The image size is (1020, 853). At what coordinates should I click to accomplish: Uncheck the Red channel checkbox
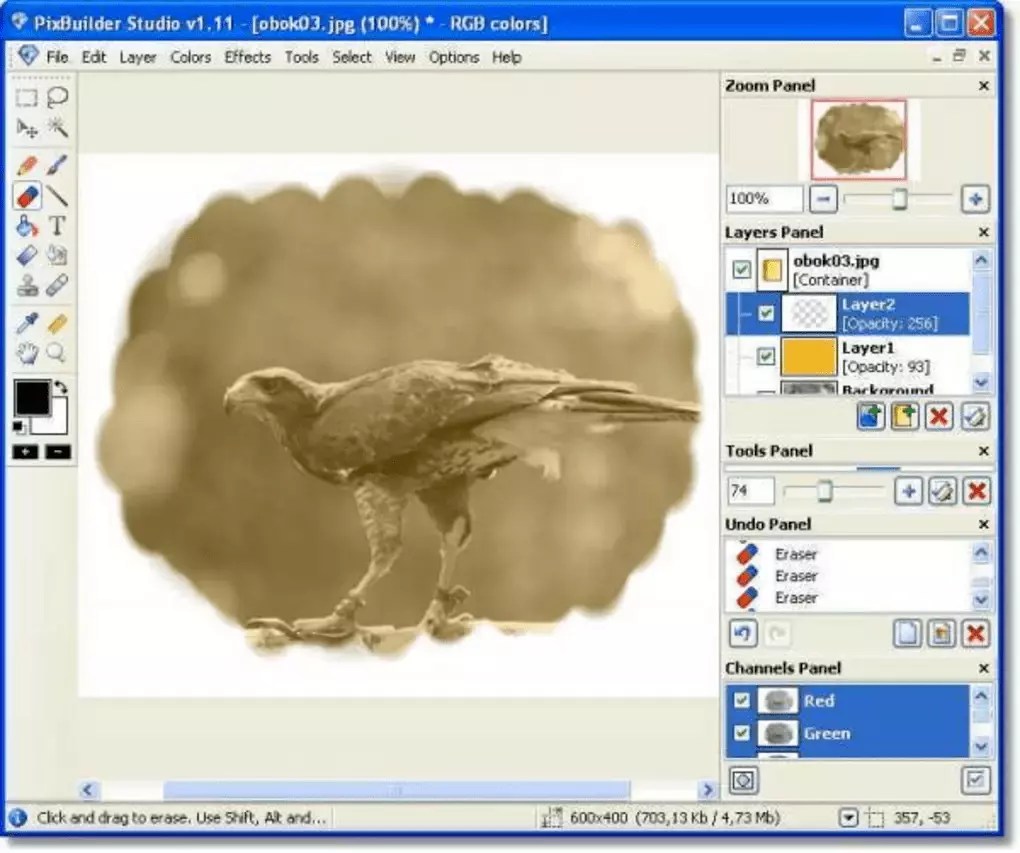point(742,701)
